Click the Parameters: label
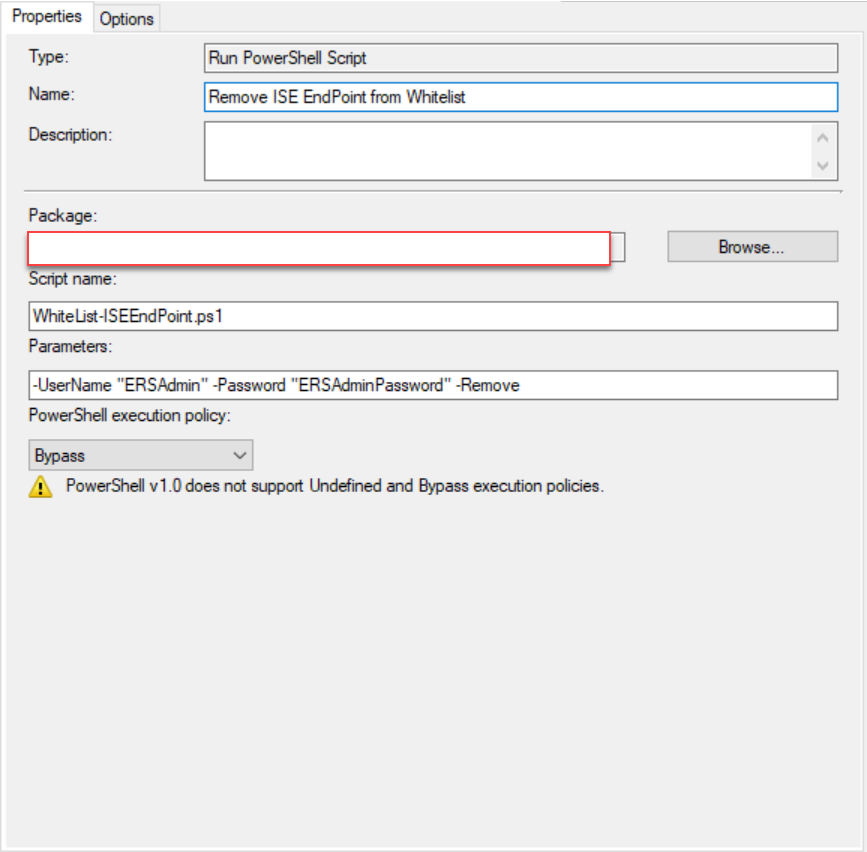 pyautogui.click(x=70, y=346)
